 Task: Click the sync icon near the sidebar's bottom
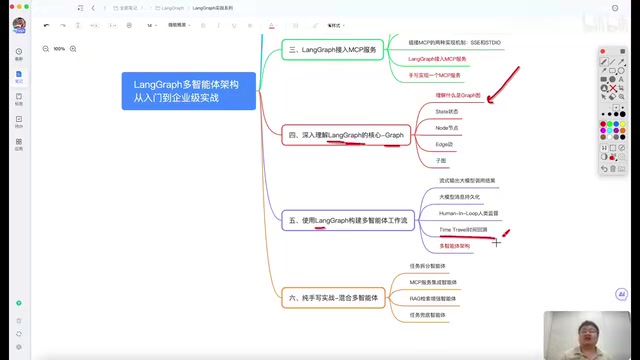pos(19,334)
